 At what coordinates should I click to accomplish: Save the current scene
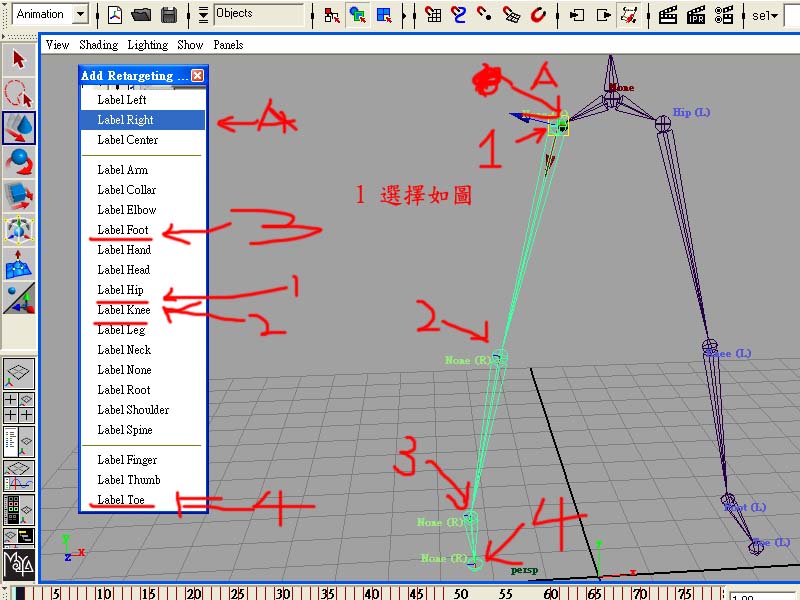point(169,15)
